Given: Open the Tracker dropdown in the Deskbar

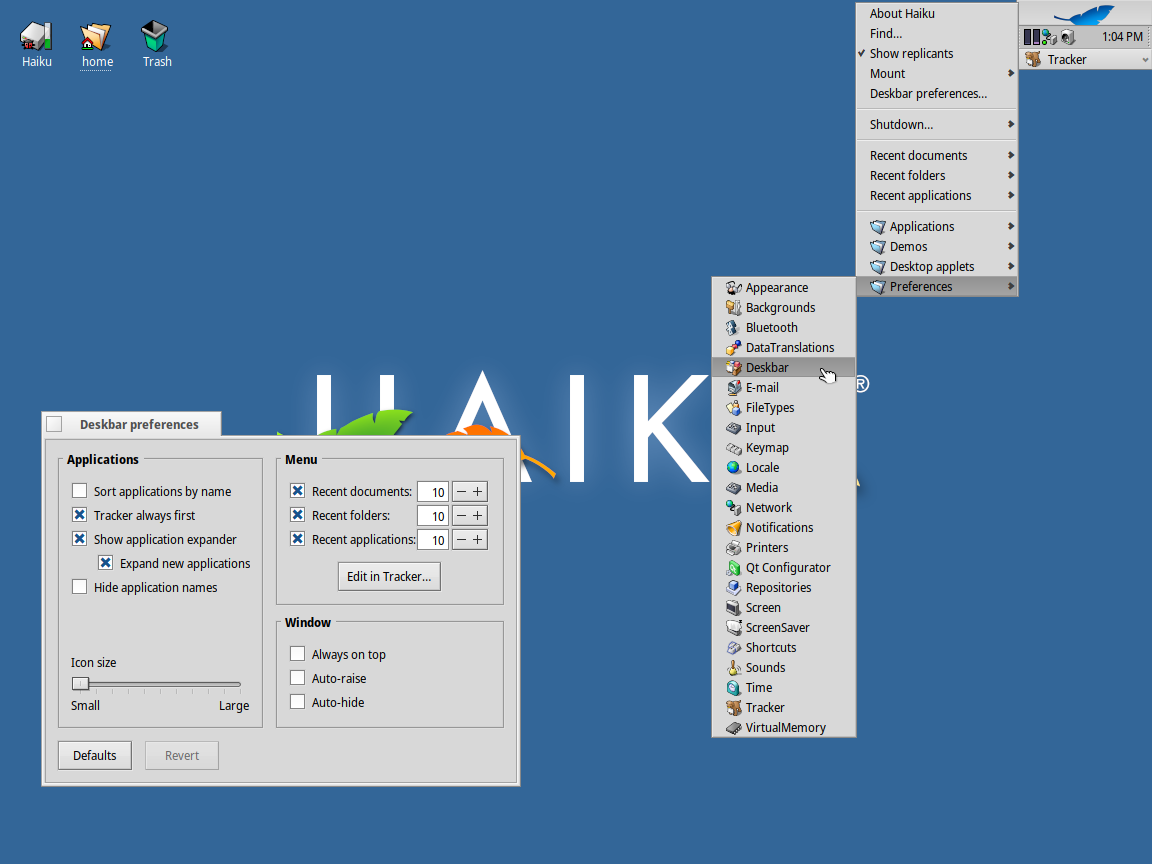Looking at the screenshot, I should click(x=1085, y=58).
